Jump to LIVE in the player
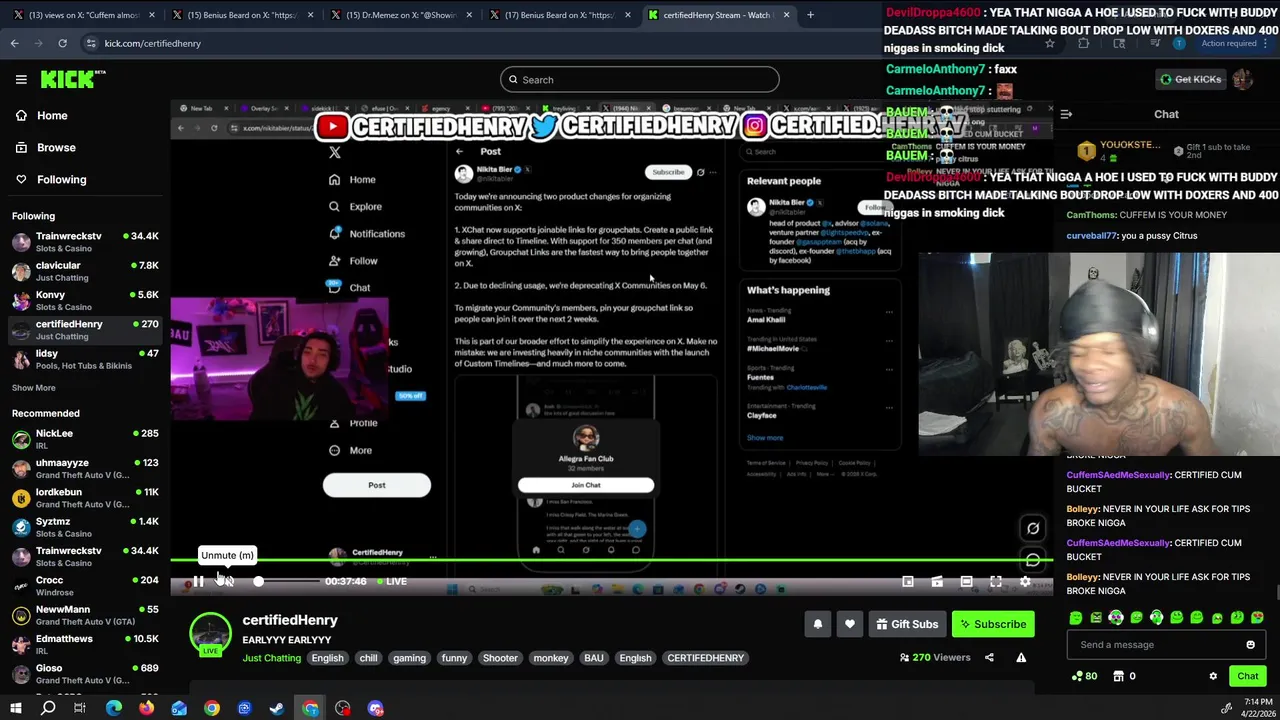Screen dimensions: 1280x720 [x=391, y=581]
